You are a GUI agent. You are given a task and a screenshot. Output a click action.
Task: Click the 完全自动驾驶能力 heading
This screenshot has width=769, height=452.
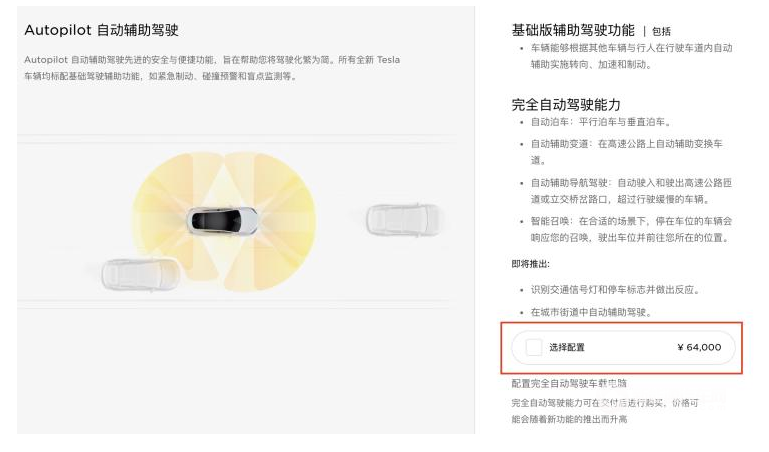point(566,104)
